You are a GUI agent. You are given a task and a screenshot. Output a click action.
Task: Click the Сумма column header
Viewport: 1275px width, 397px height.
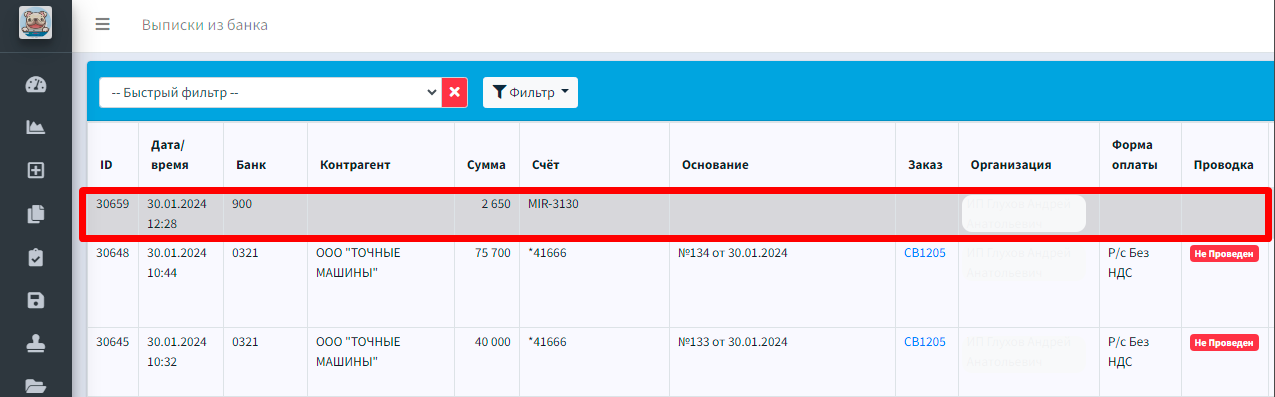pyautogui.click(x=486, y=165)
